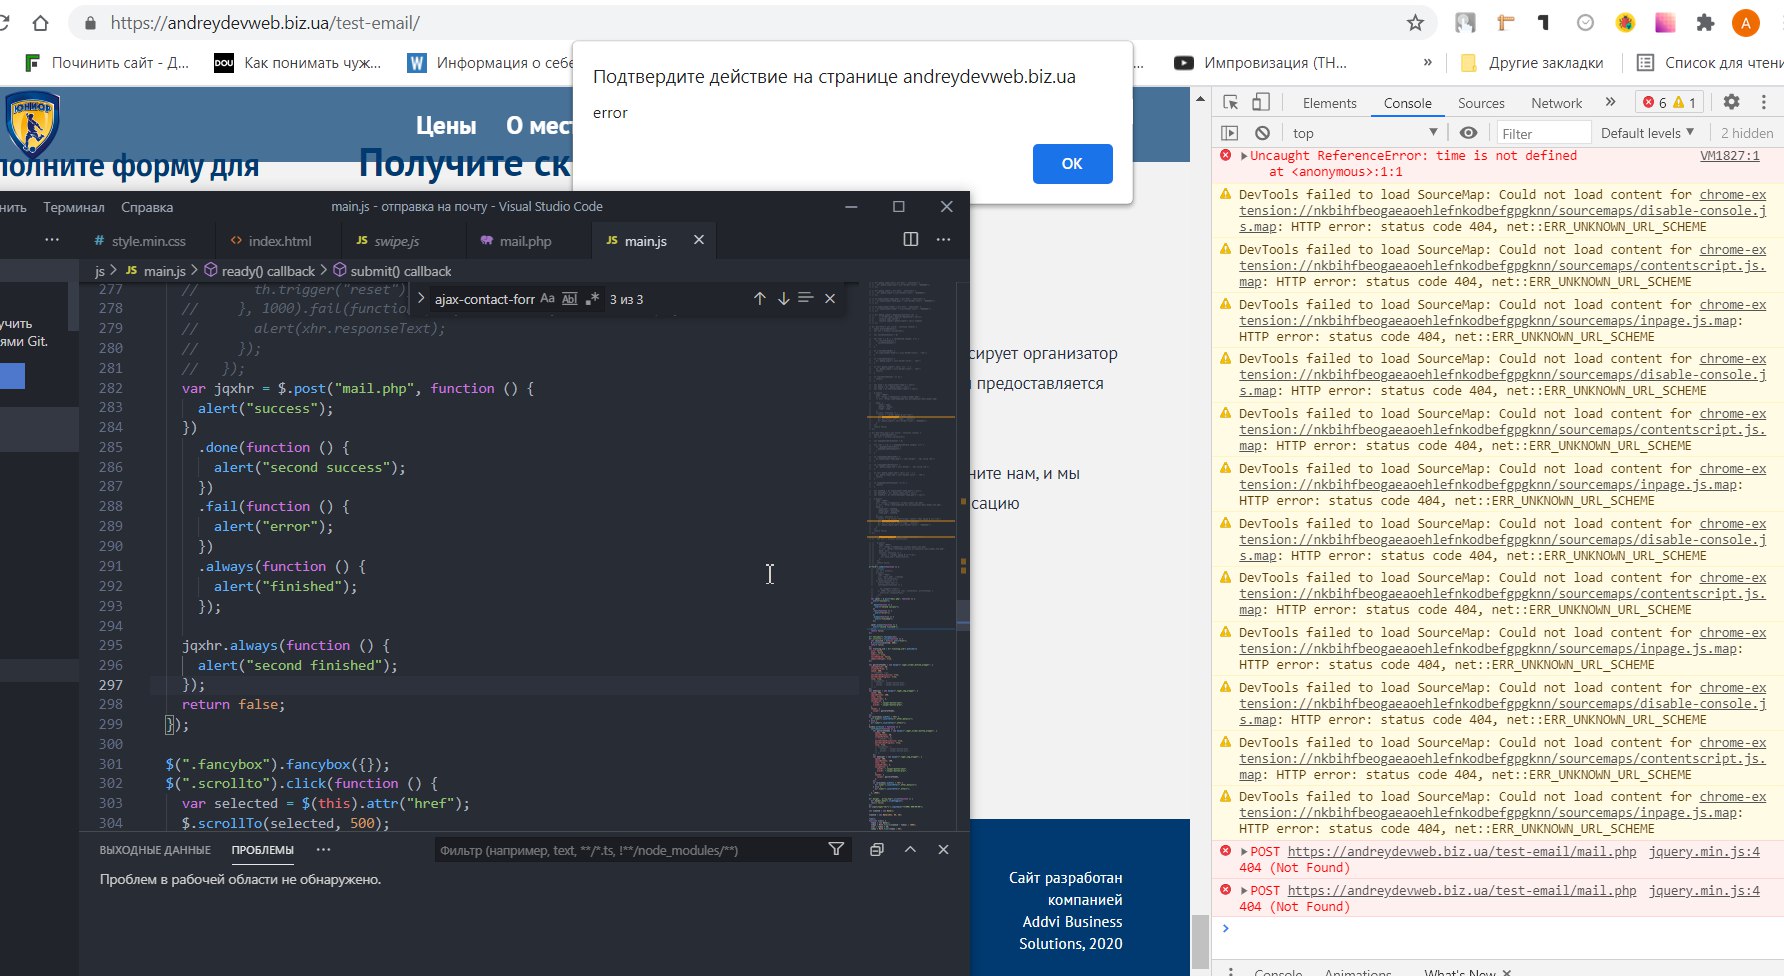Viewport: 1784px width, 976px height.
Task: Open the last mail.php 404 URL link
Action: pos(1461,891)
